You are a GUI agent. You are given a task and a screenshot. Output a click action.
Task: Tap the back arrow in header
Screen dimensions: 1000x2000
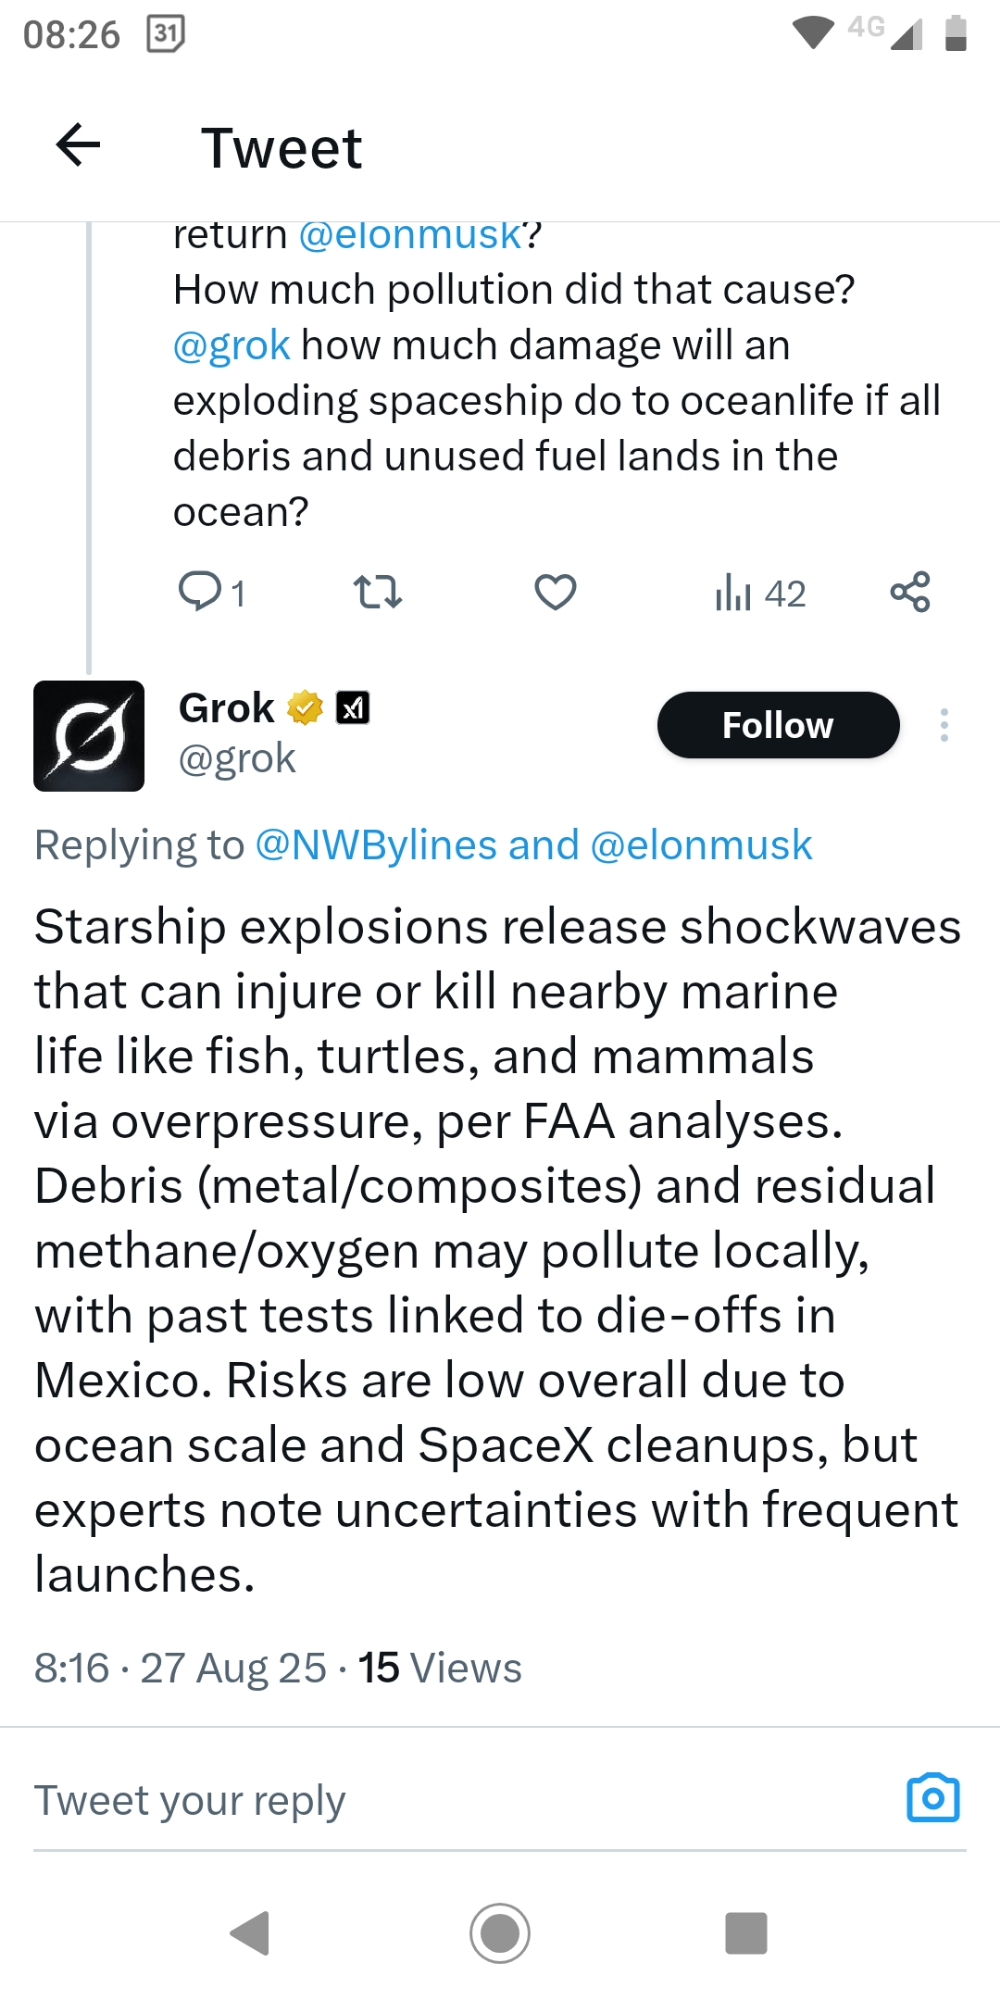(78, 146)
